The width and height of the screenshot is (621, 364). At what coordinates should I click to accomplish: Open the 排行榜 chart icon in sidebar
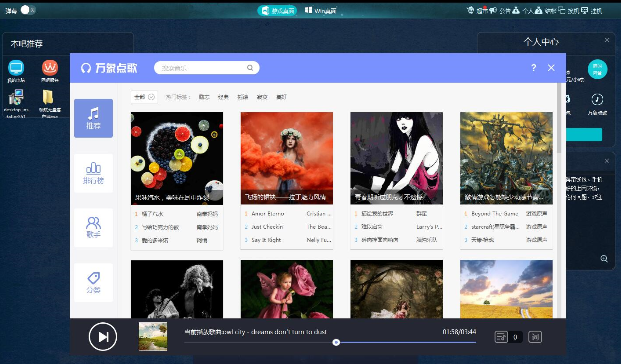pyautogui.click(x=93, y=173)
